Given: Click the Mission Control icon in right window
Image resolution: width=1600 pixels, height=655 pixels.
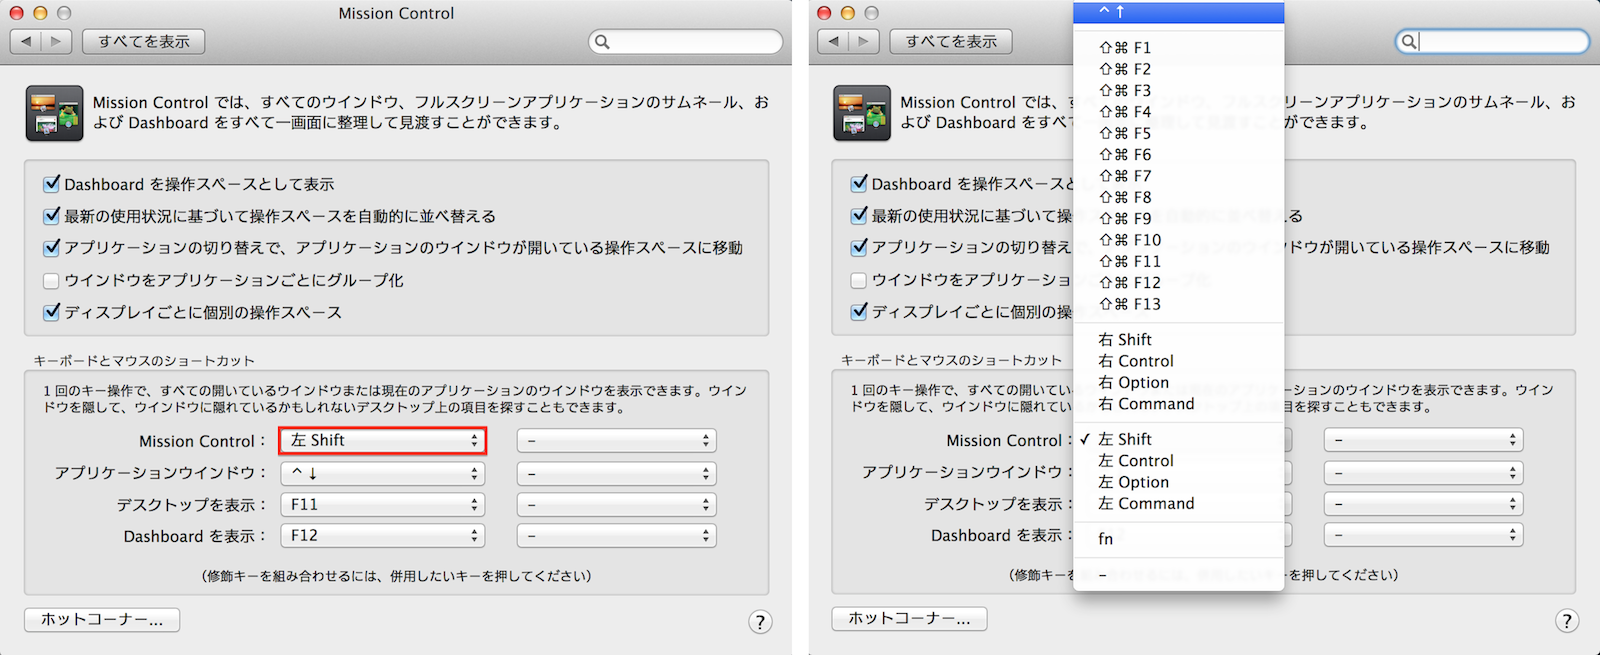Looking at the screenshot, I should coord(861,113).
